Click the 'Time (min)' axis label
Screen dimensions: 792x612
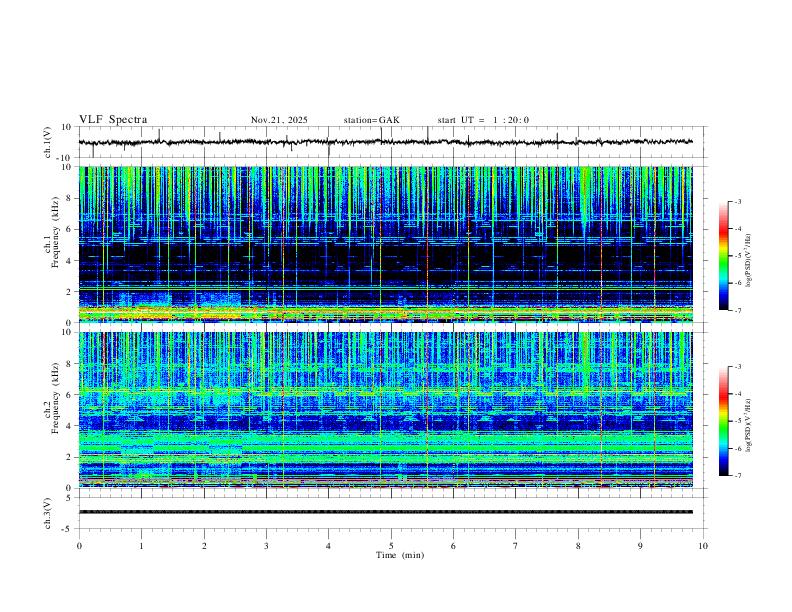[400, 555]
